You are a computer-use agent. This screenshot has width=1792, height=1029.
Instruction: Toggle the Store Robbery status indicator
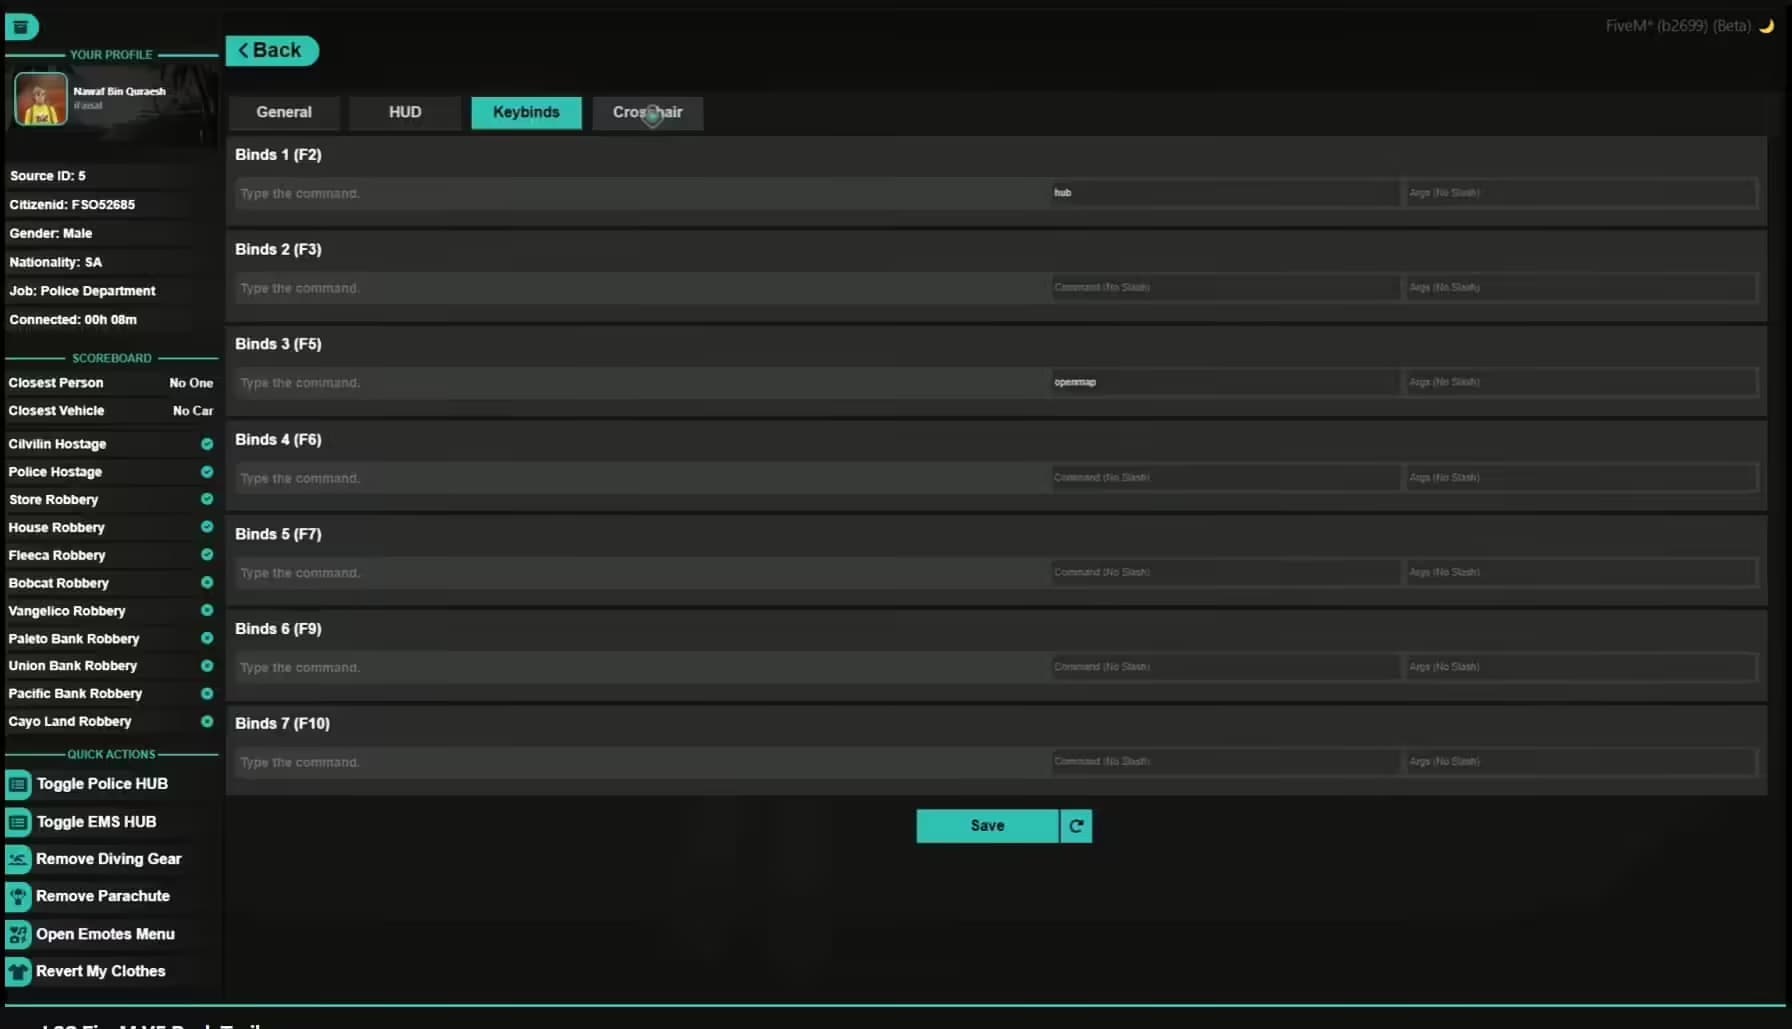[x=207, y=499]
